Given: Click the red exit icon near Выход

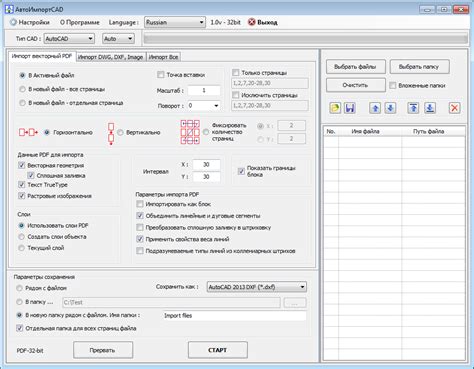Looking at the screenshot, I should [252, 22].
